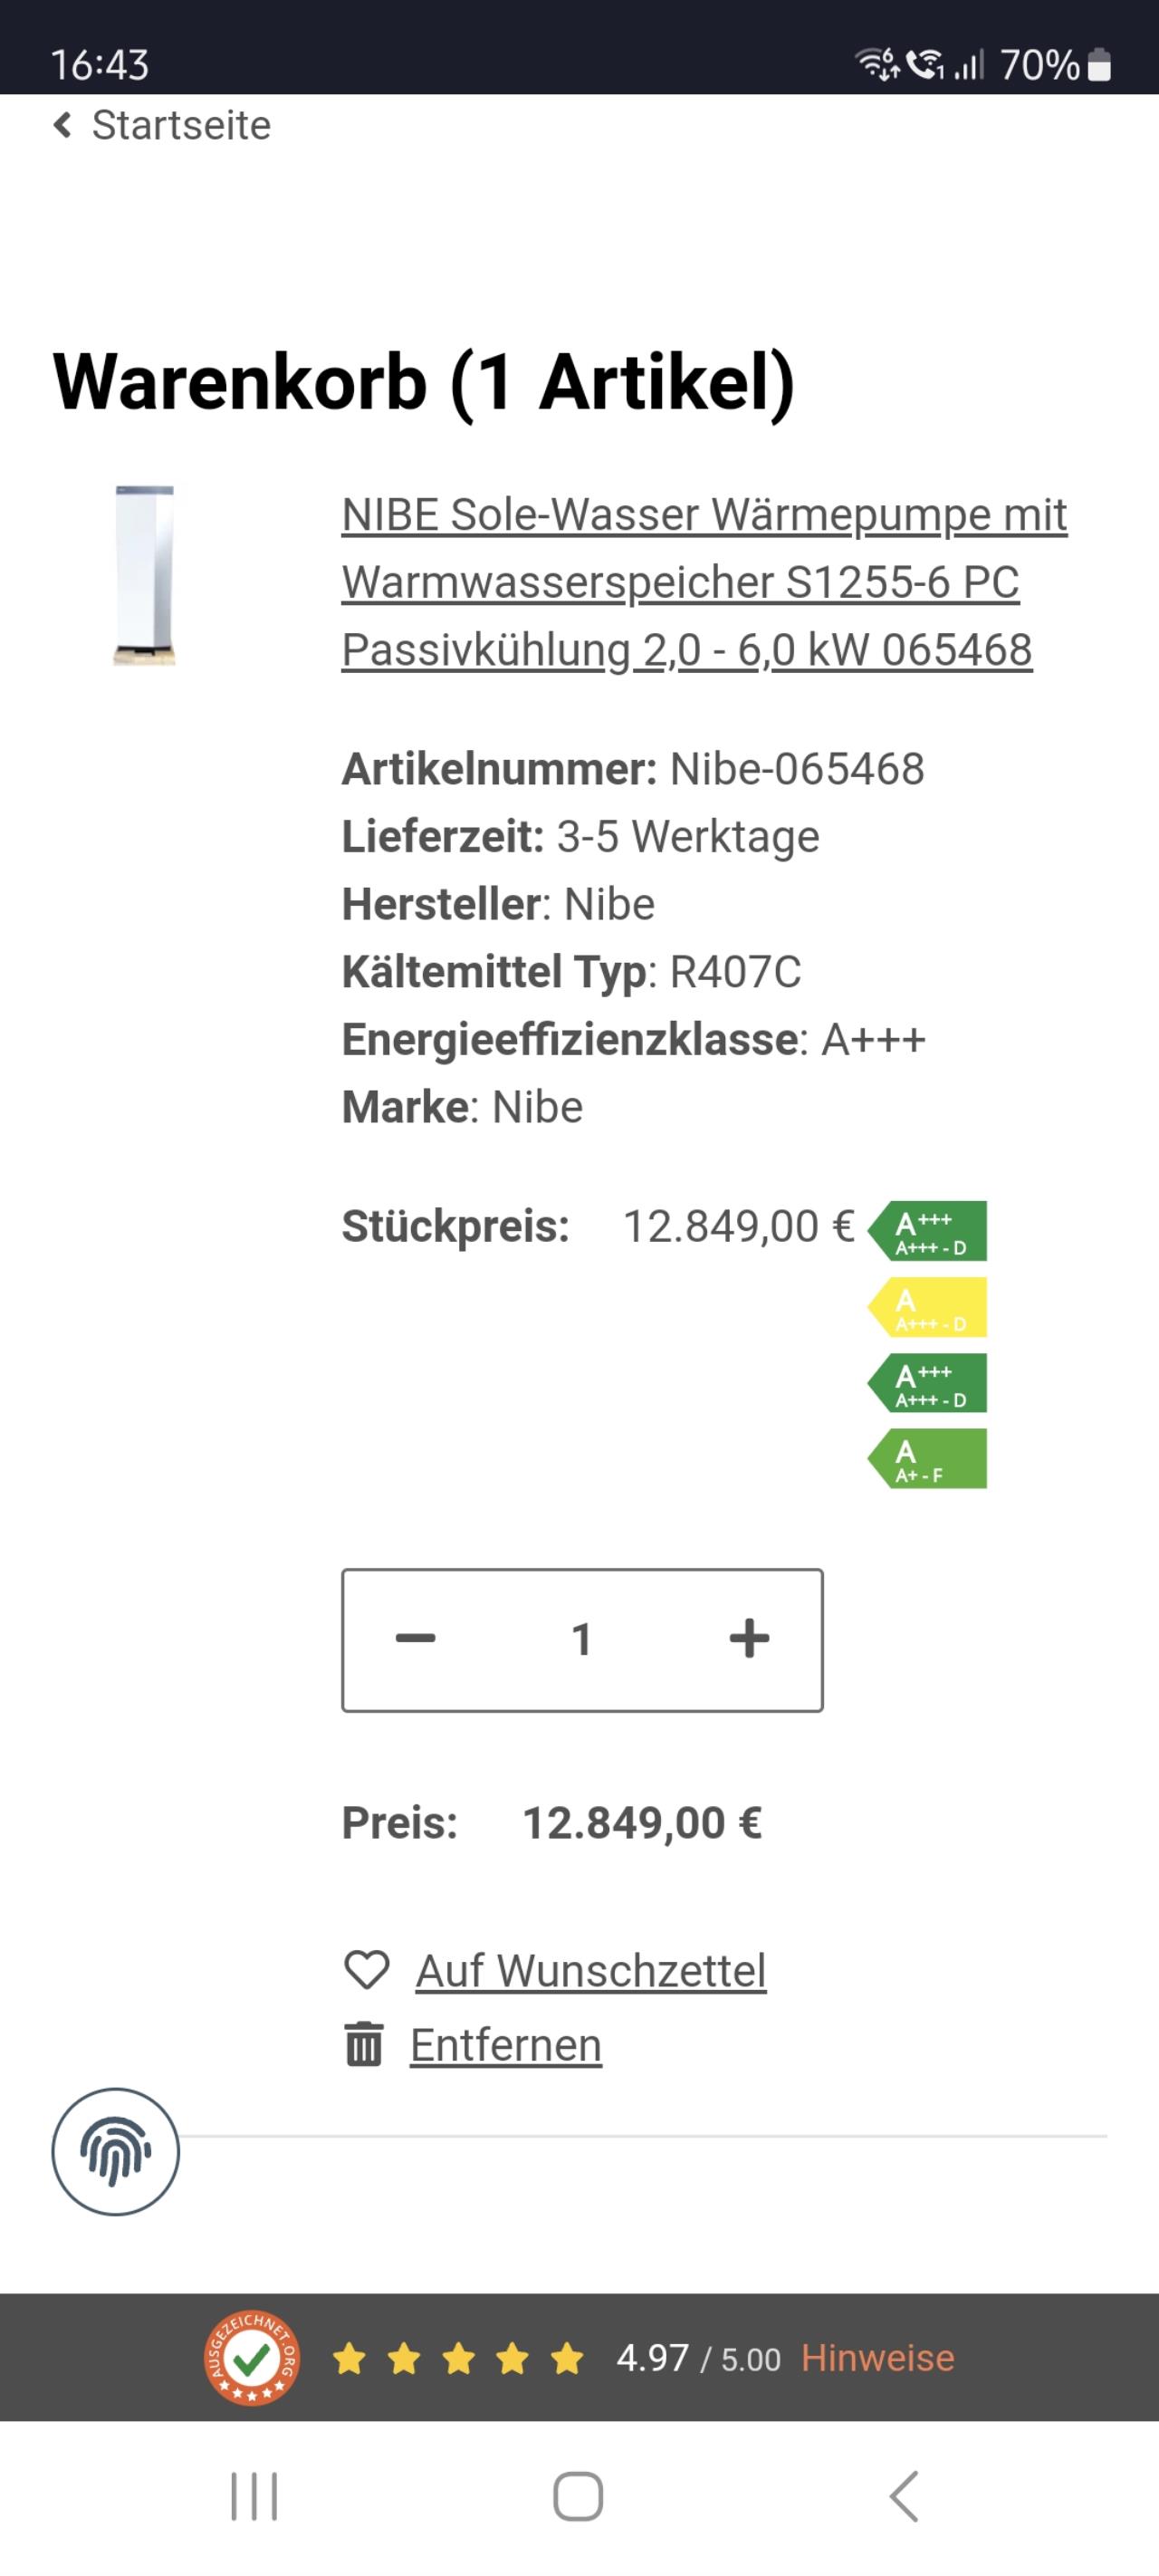Select the quantity field showing 1
1159x2576 pixels.
582,1639
